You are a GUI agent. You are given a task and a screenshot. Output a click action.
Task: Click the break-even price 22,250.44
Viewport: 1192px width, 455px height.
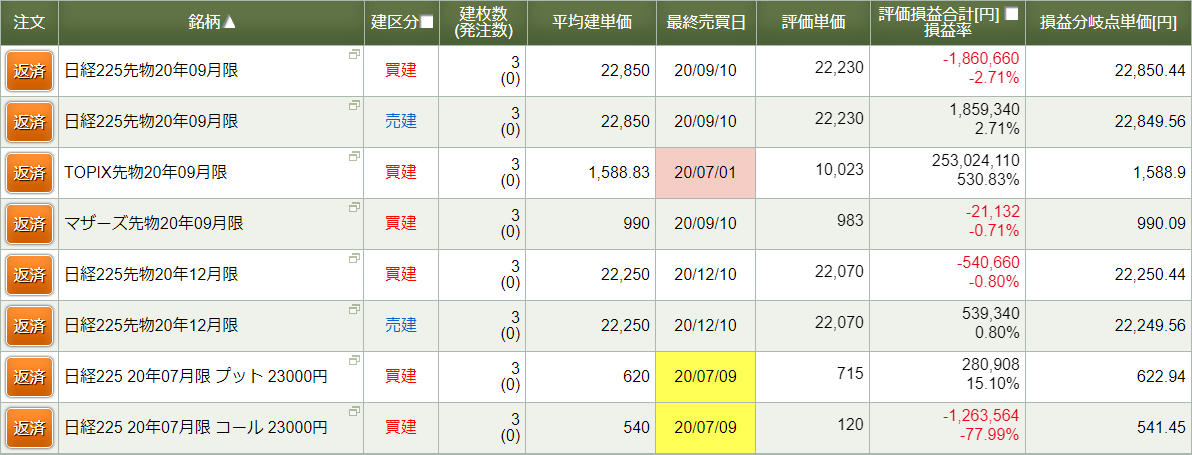pyautogui.click(x=1150, y=274)
